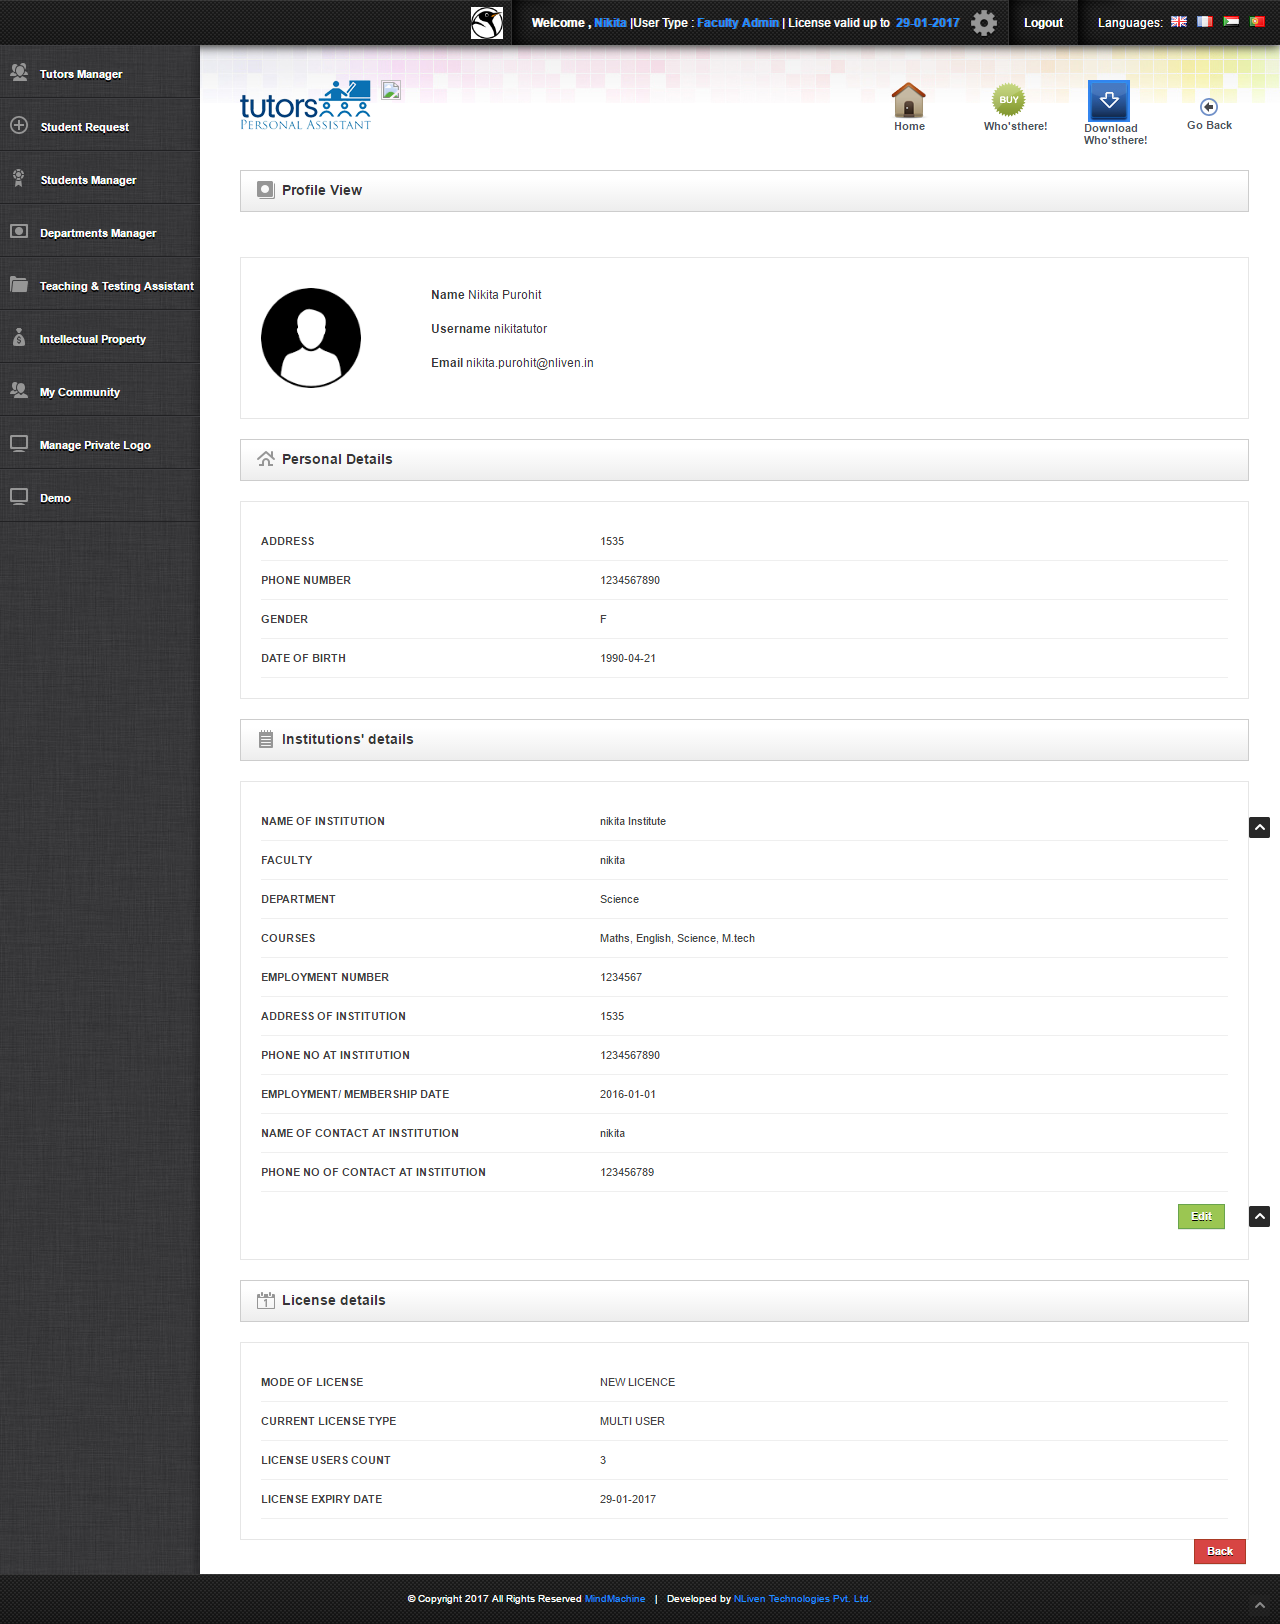
Task: Click the MULTI USER license type value
Action: [632, 1421]
